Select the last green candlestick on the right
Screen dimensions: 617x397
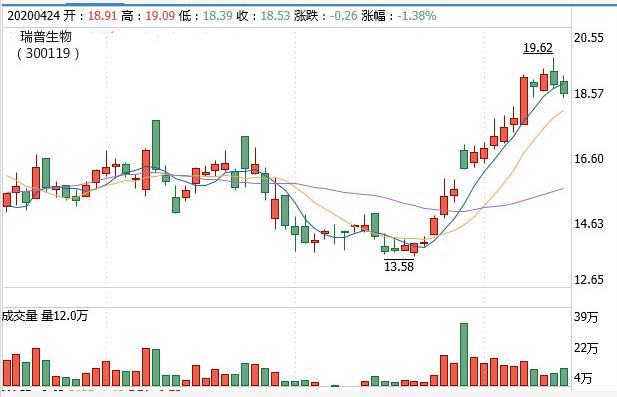click(x=564, y=87)
